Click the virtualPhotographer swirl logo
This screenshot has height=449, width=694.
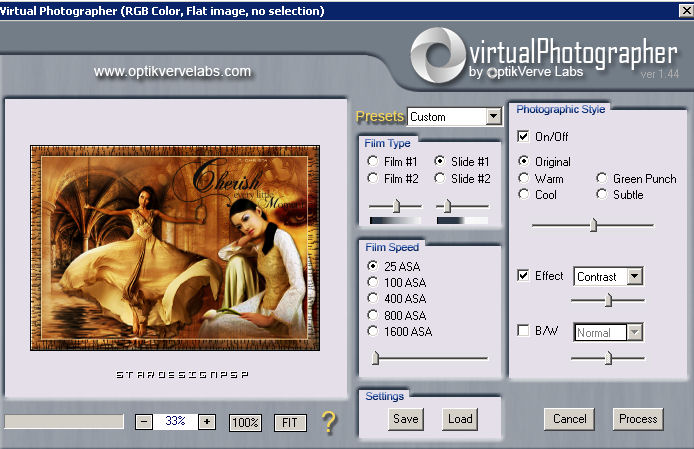437,55
